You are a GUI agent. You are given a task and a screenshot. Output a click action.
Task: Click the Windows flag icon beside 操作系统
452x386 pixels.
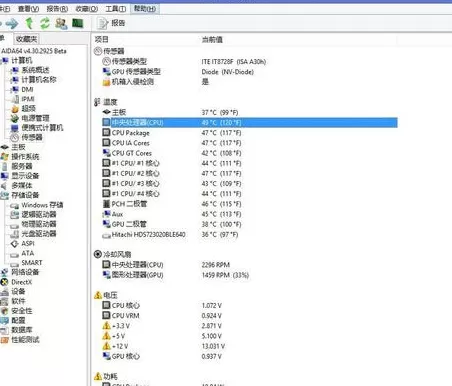[x=5, y=157]
